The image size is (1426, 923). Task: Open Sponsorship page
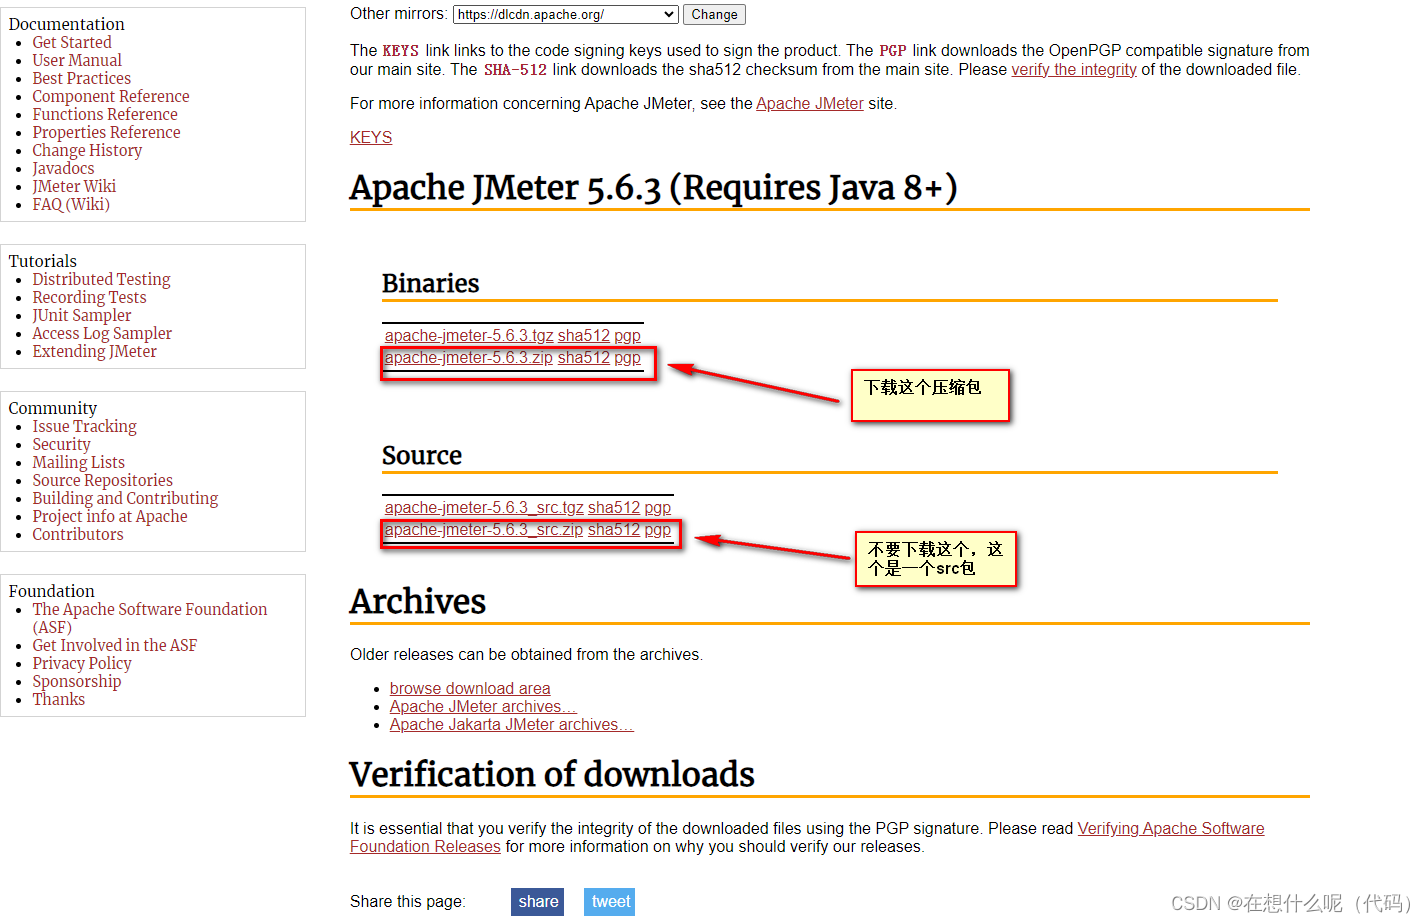76,682
